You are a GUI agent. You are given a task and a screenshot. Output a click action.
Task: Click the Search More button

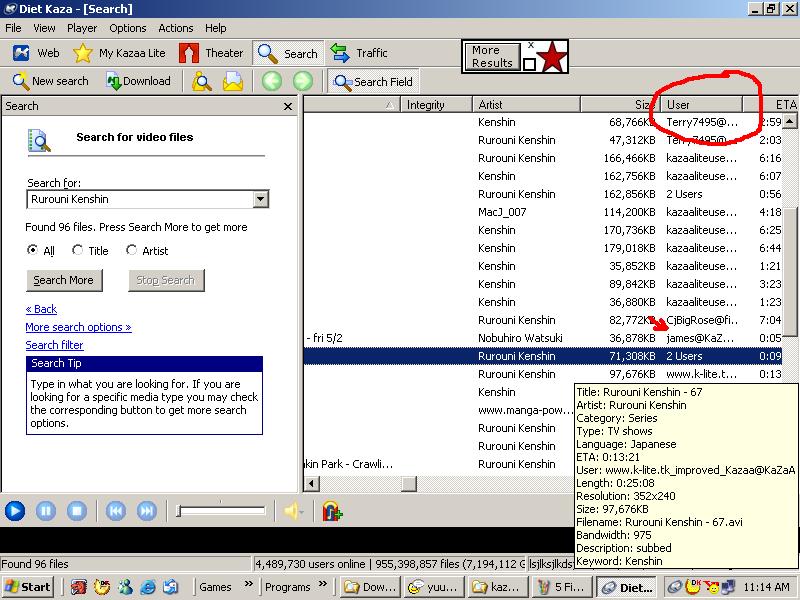pos(63,280)
